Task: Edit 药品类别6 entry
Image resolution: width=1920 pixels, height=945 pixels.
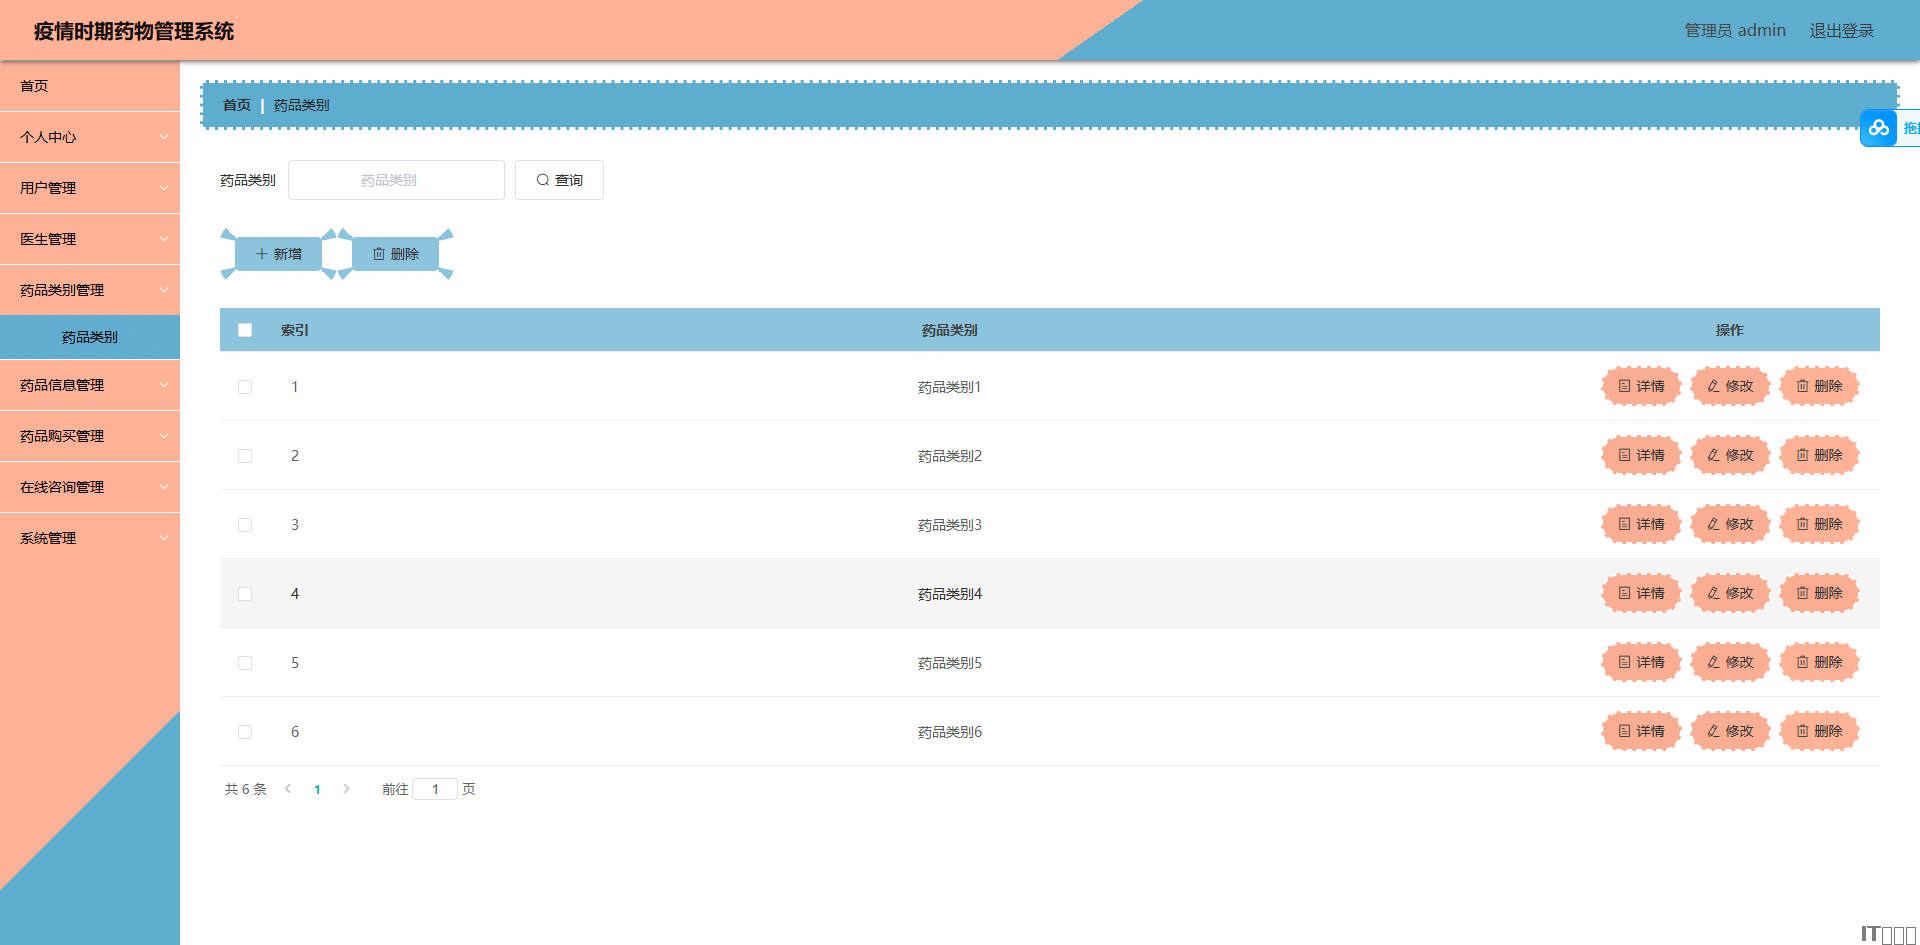Action: coord(1730,731)
